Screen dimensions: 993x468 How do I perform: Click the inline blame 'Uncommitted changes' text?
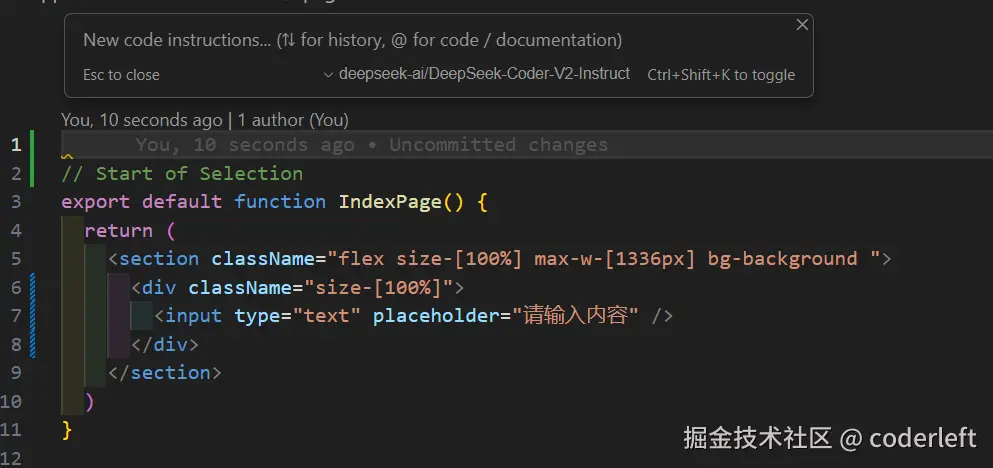click(498, 145)
